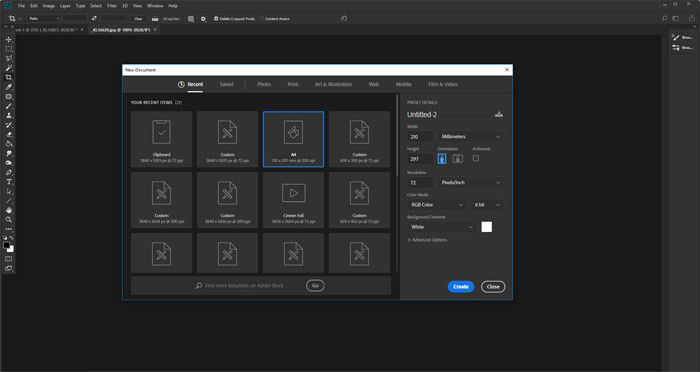Select the Clipboard preset thumbnail

[x=162, y=139]
